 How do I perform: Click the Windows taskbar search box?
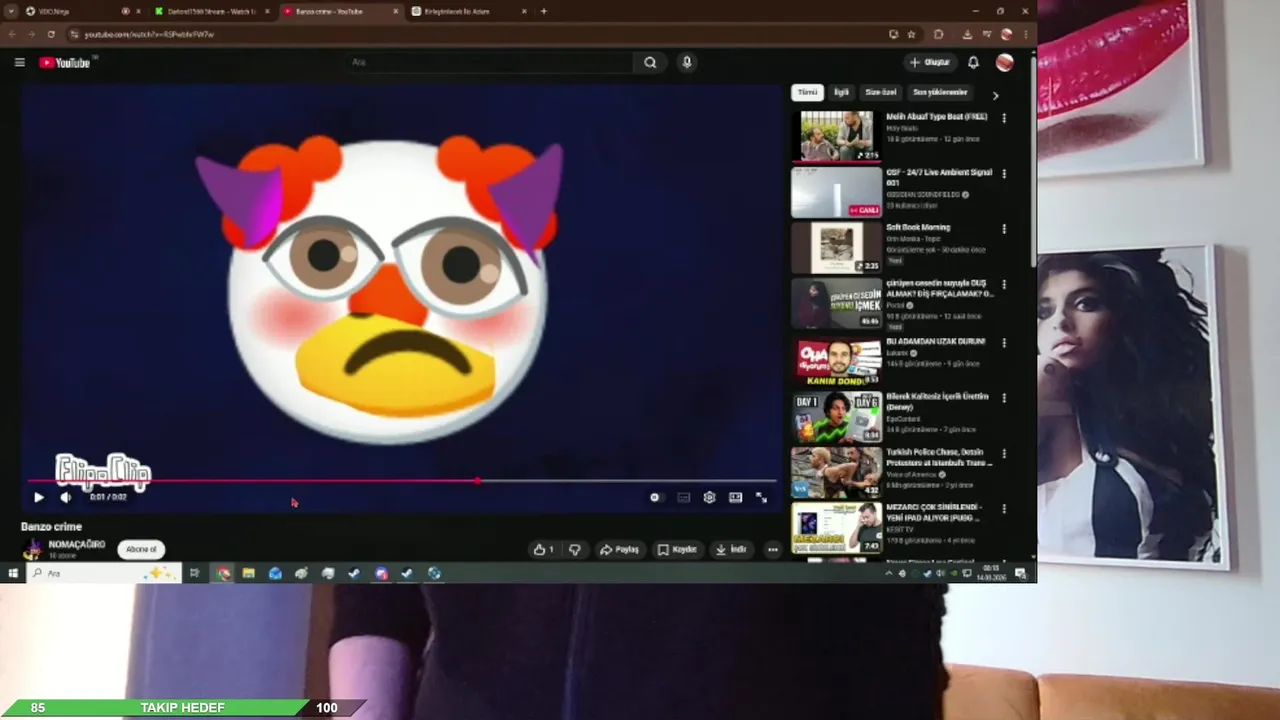[103, 573]
